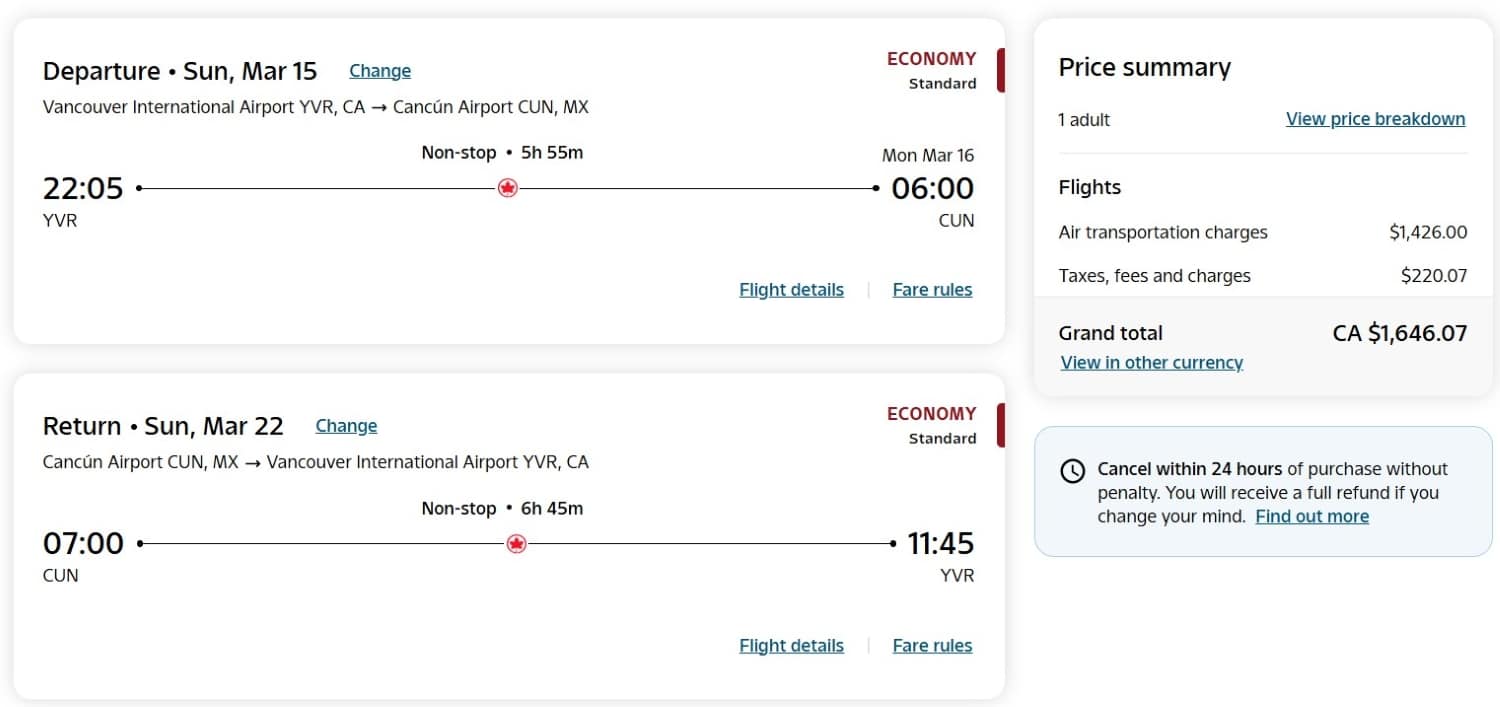Expand Flight details for the departure flight
Viewport: 1500px width, 707px height.
click(791, 289)
